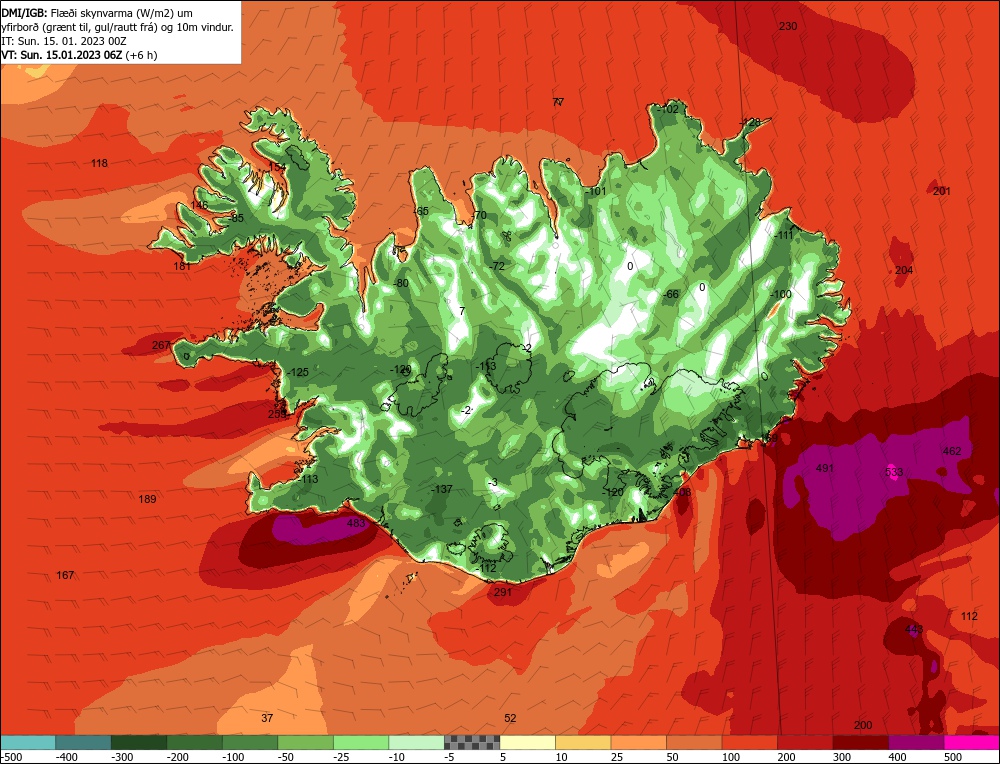Viewport: 1000px width, 764px height.
Task: Click the flux value -101 on the map
Action: pos(596,191)
